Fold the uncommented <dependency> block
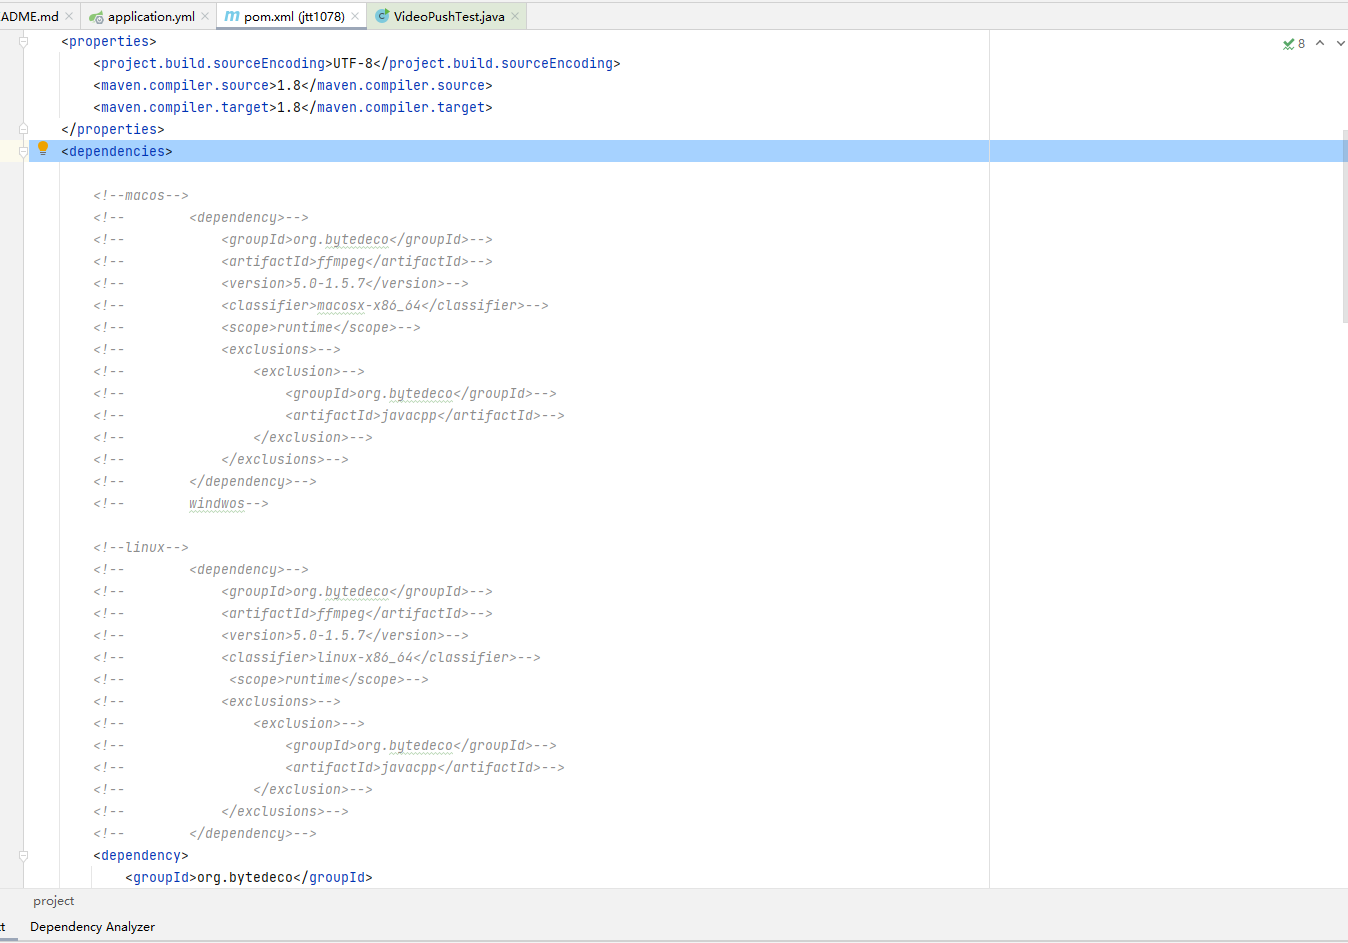The width and height of the screenshot is (1348, 943). [x=23, y=856]
